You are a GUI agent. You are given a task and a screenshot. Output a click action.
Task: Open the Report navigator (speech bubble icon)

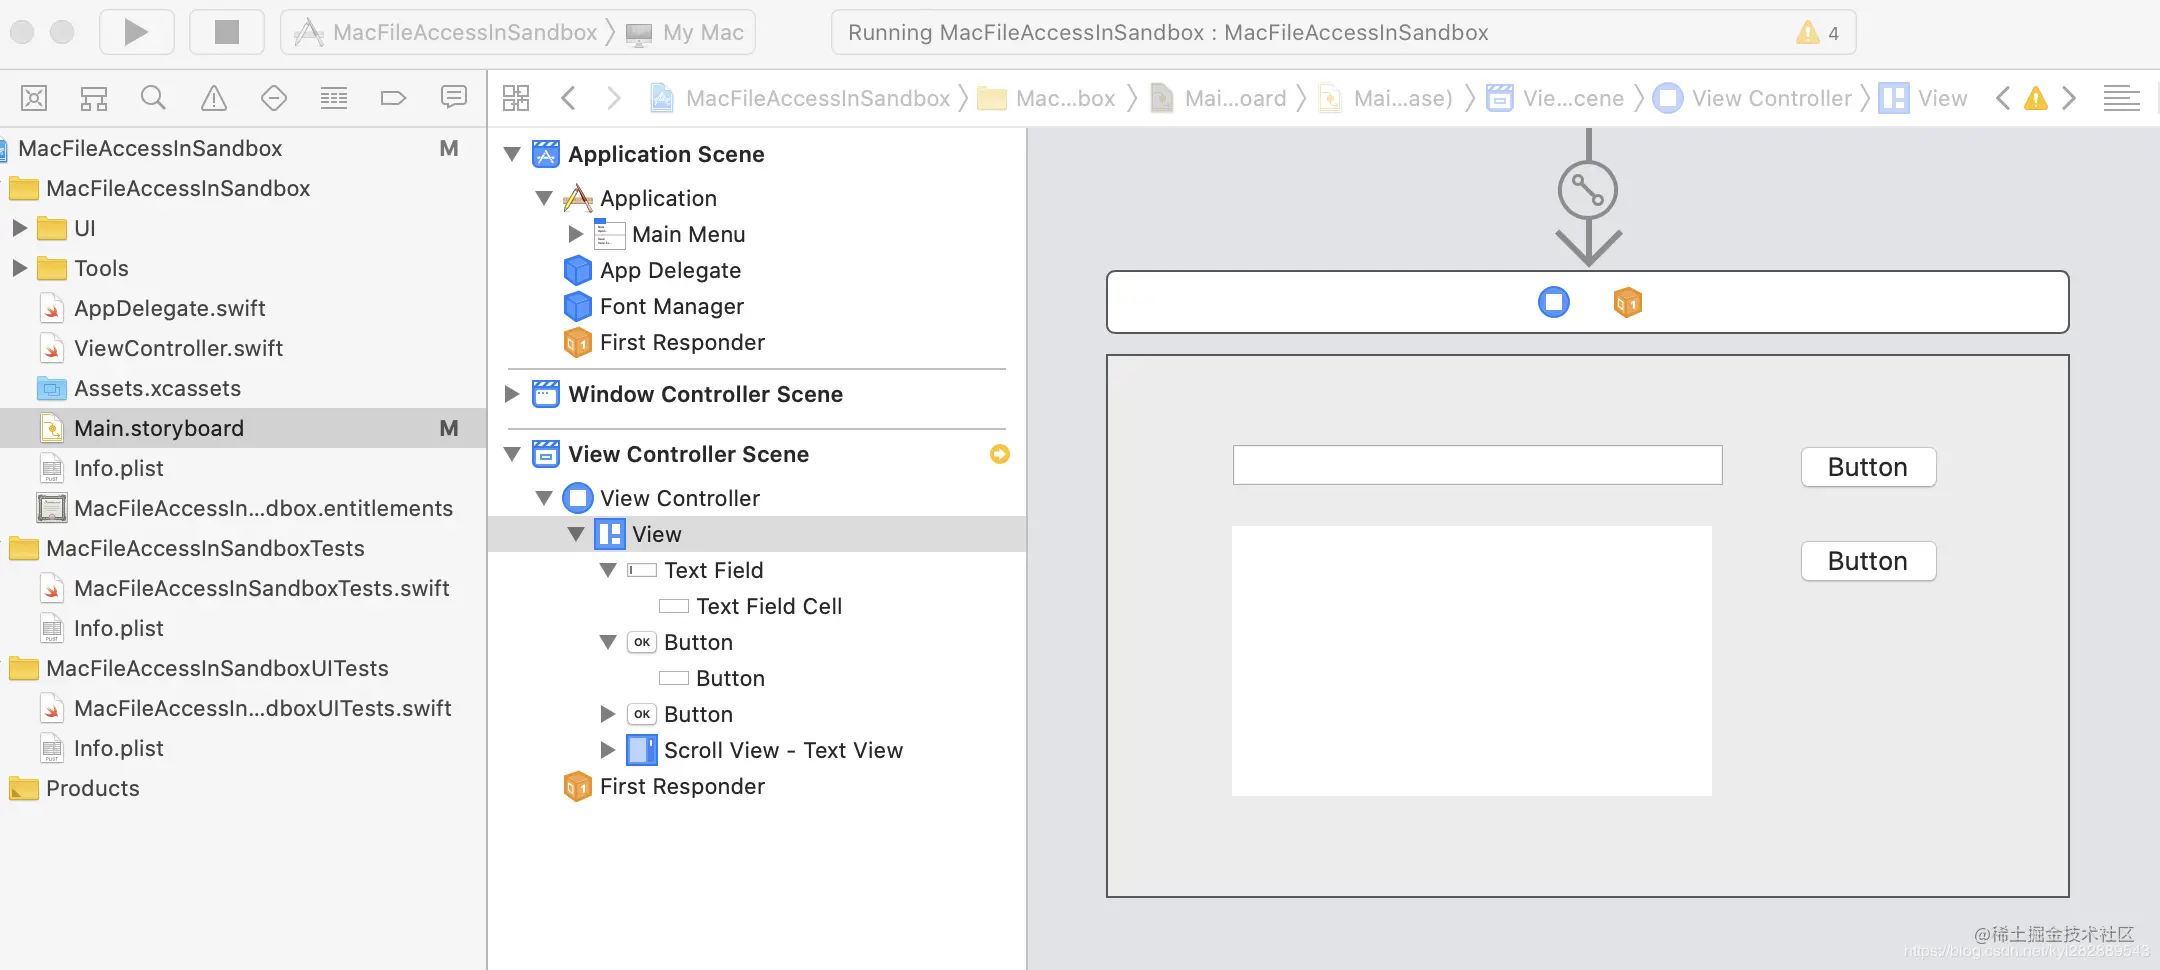pos(454,97)
